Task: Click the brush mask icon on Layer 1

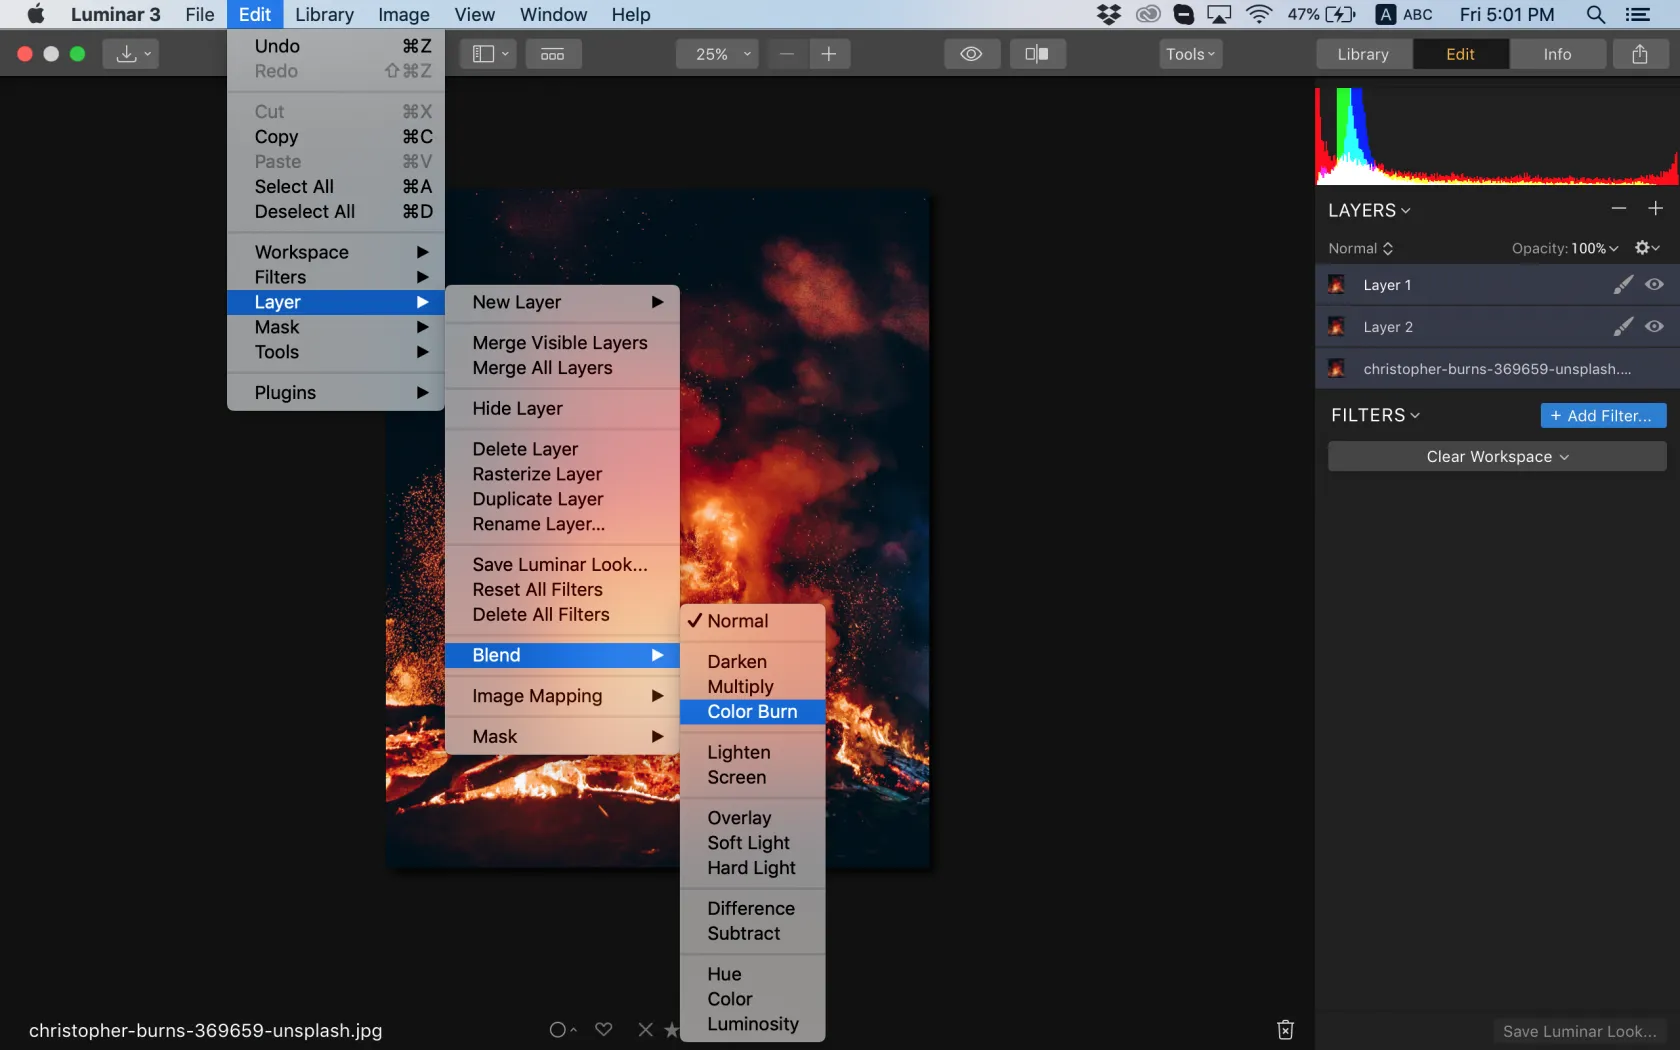Action: (x=1623, y=285)
